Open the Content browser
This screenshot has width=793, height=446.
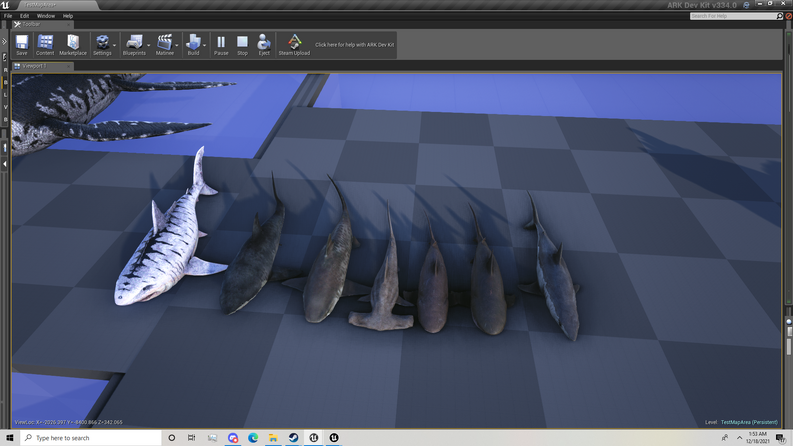pyautogui.click(x=45, y=44)
